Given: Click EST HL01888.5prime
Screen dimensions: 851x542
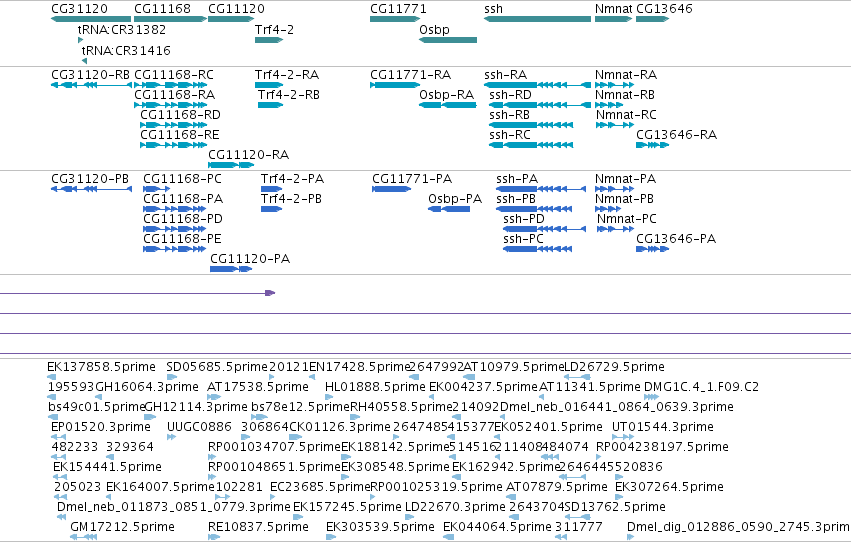Looking at the screenshot, I should [375, 387].
